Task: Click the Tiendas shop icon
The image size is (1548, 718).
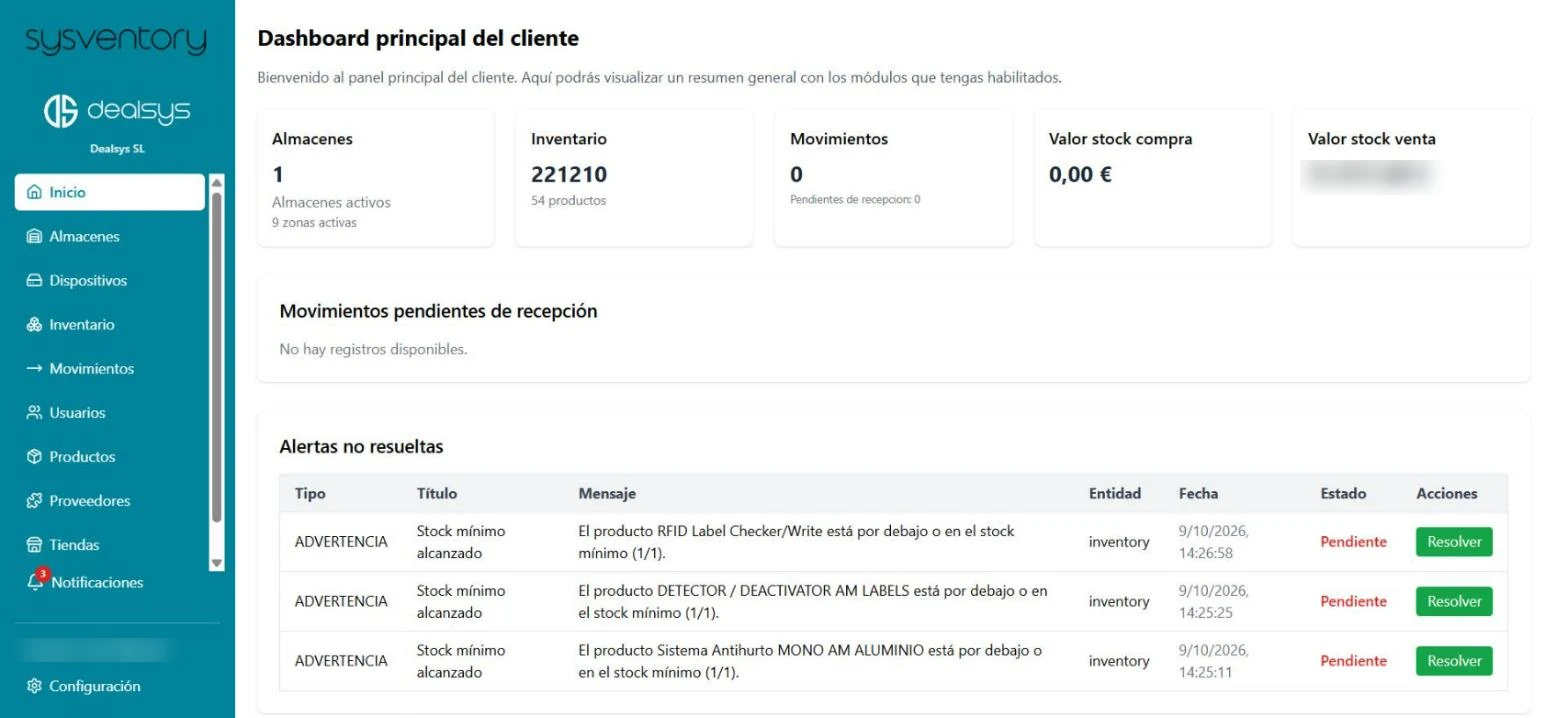Action: (x=34, y=545)
